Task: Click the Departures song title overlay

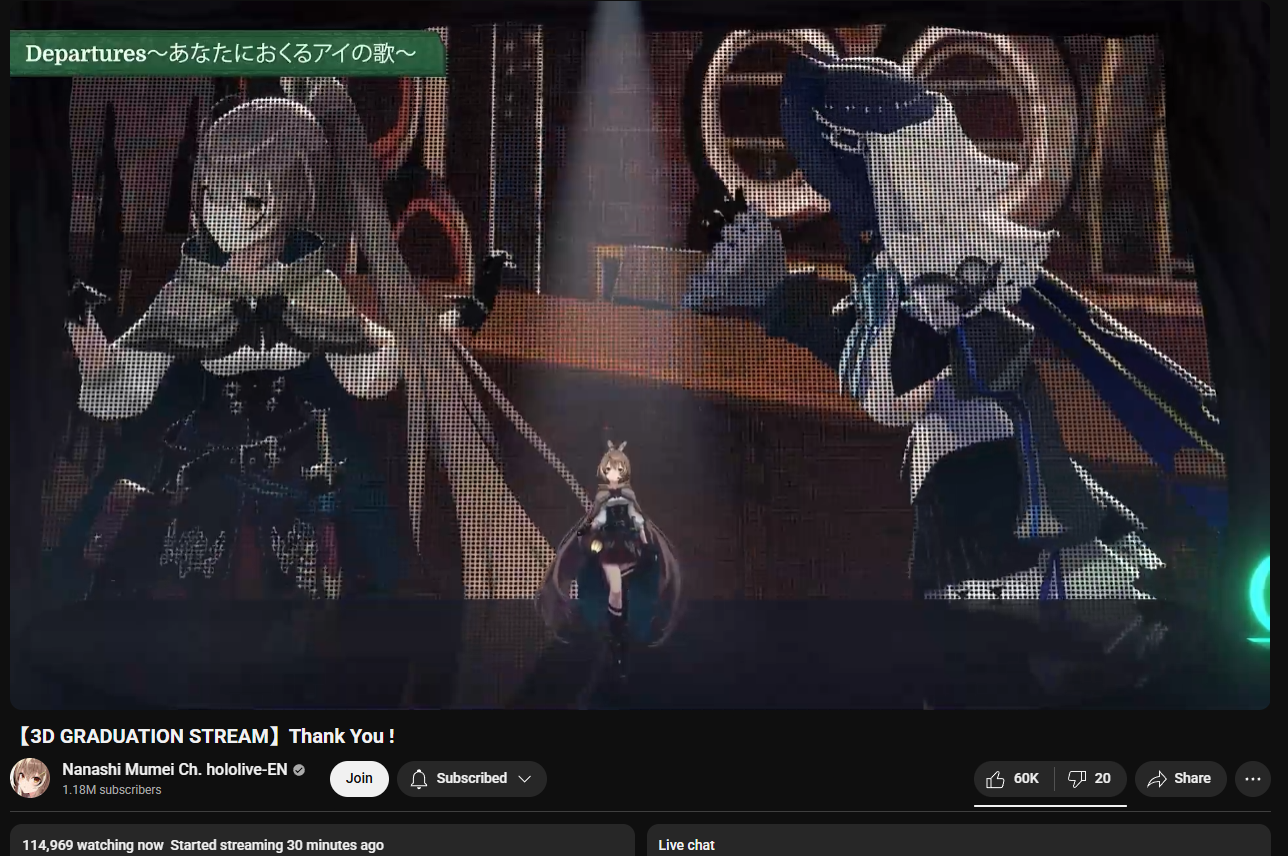Action: coord(228,53)
